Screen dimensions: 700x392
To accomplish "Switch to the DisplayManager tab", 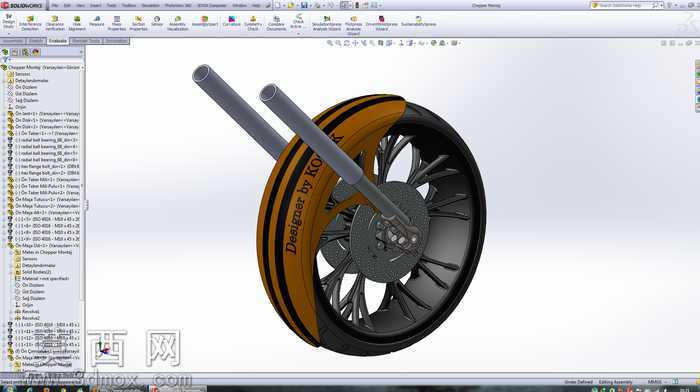I will 36,52.
